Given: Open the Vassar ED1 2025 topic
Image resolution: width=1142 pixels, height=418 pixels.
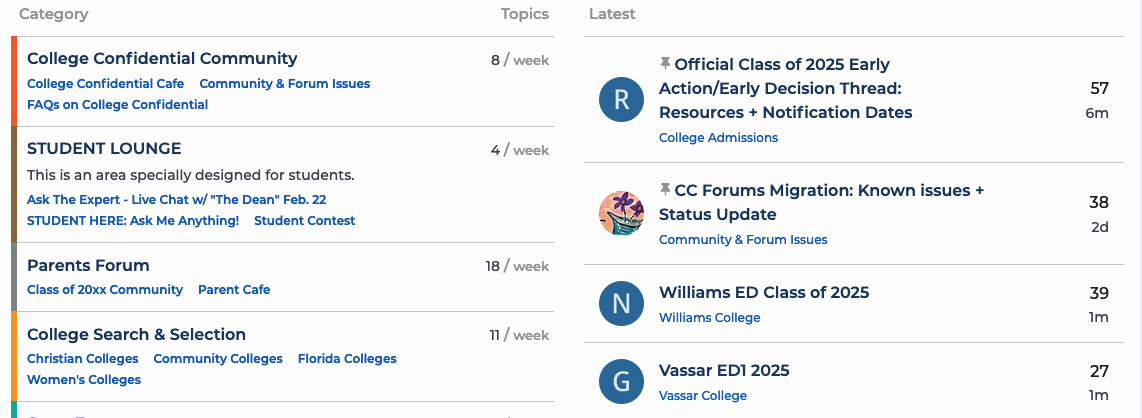Looking at the screenshot, I should [724, 371].
